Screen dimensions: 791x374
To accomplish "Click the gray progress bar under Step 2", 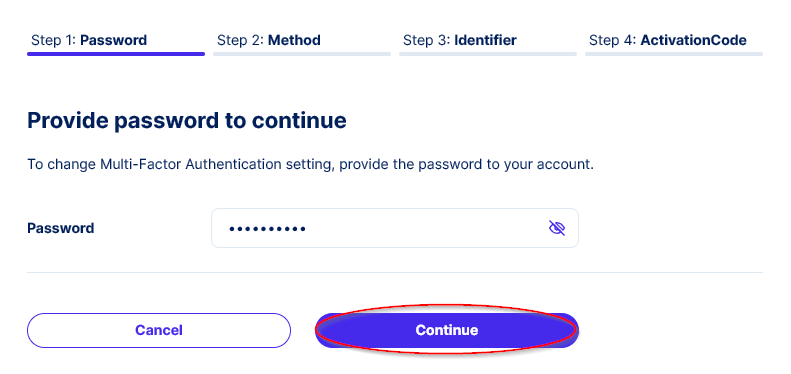I will (302, 54).
